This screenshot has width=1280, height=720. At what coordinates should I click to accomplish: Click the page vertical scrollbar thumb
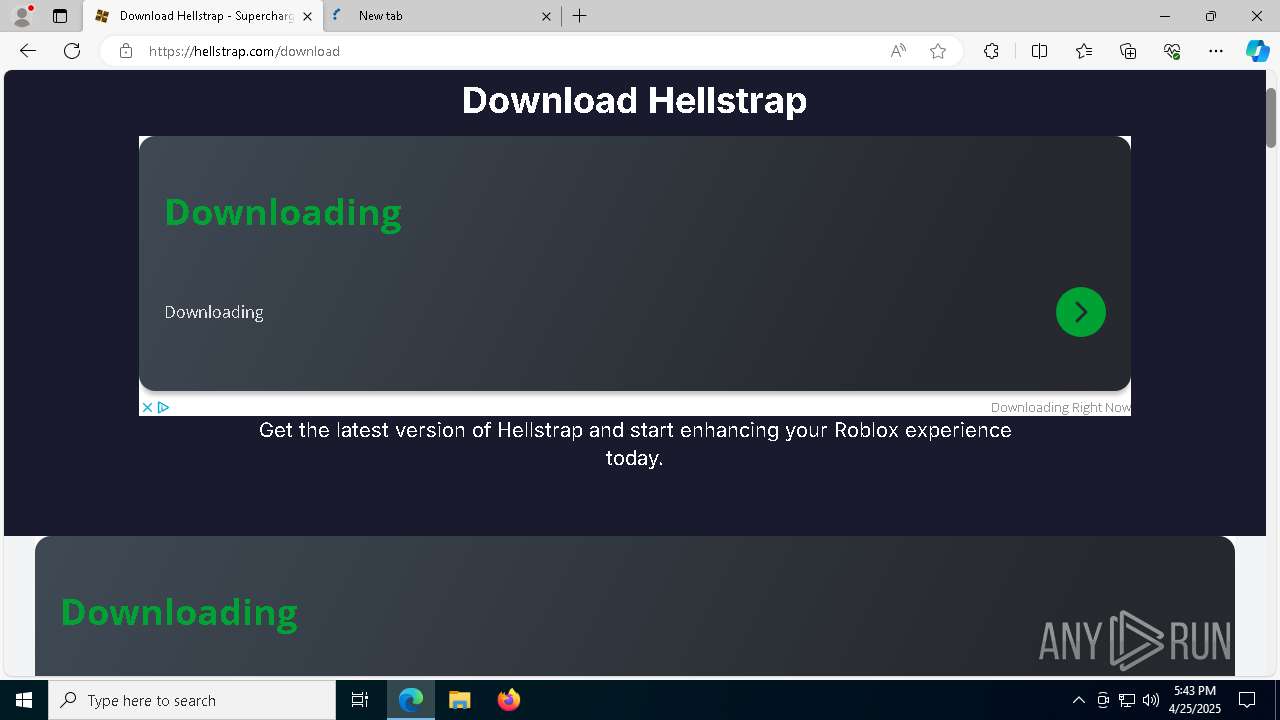(x=1272, y=118)
